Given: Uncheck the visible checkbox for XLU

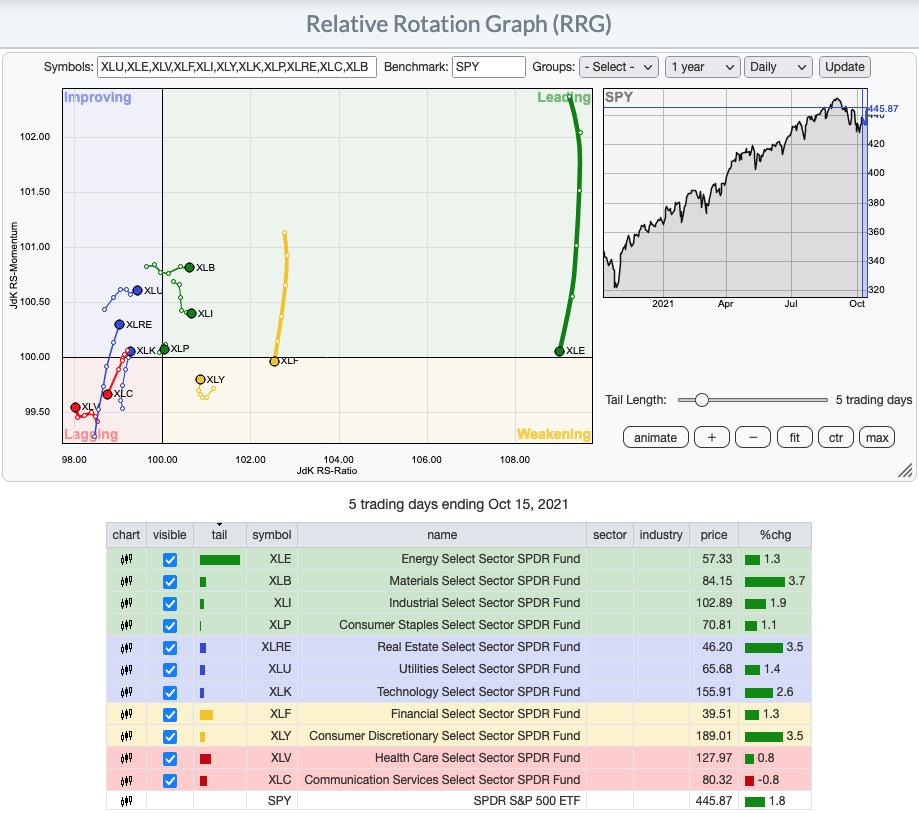Looking at the screenshot, I should coord(170,670).
